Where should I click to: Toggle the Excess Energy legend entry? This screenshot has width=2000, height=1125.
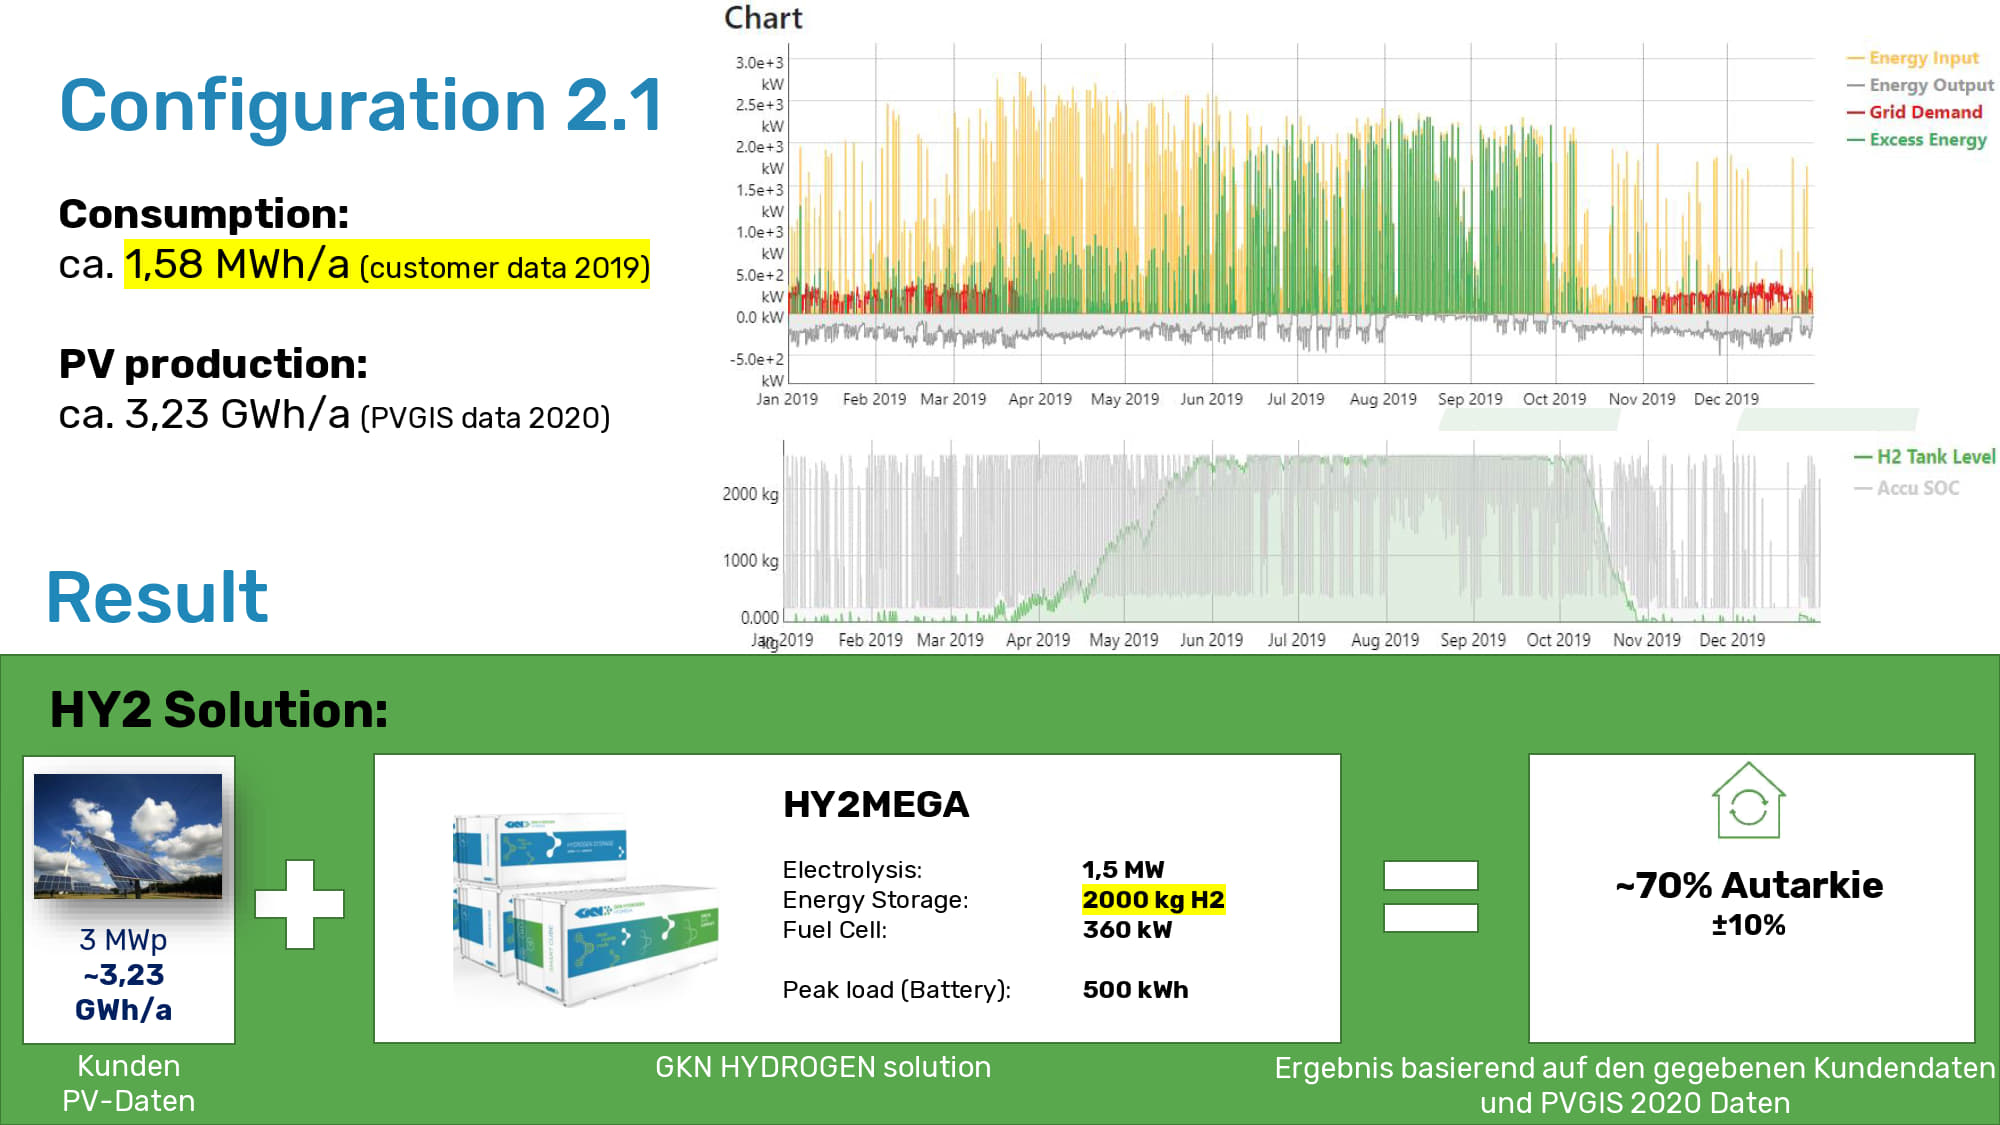click(1917, 139)
